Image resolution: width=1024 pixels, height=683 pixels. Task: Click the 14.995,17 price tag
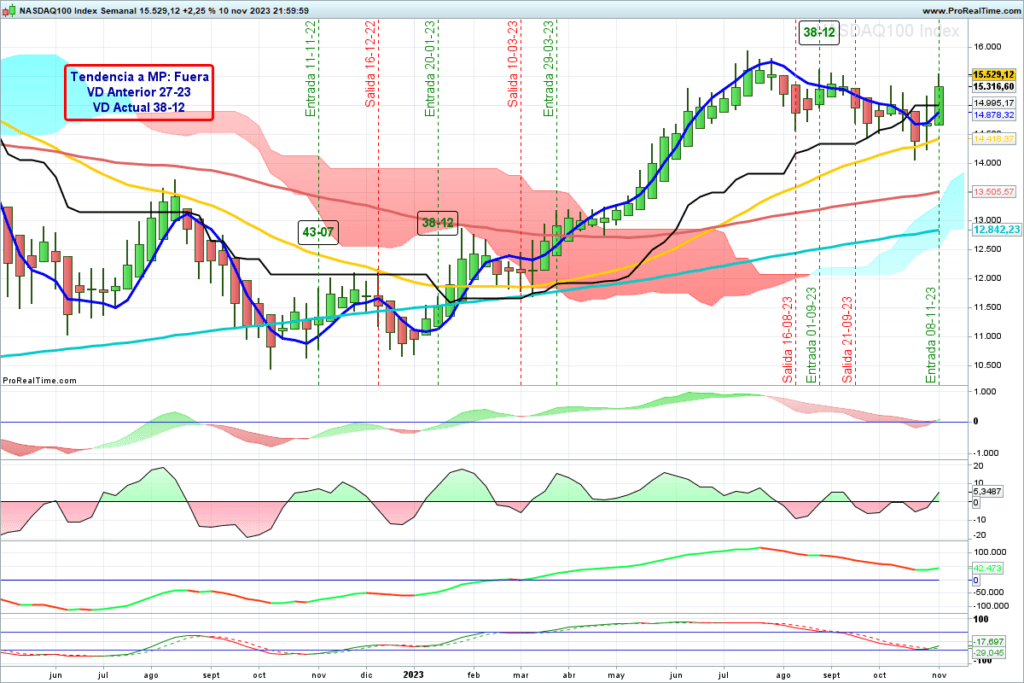(993, 103)
